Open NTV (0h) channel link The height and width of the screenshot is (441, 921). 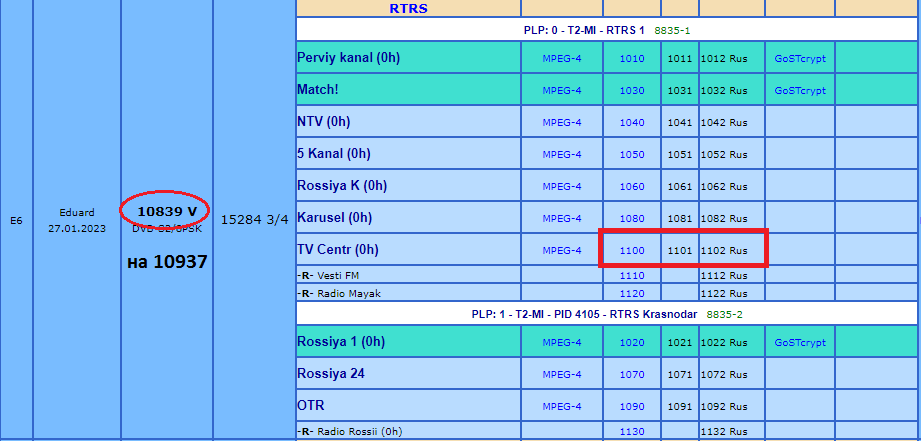(x=324, y=122)
